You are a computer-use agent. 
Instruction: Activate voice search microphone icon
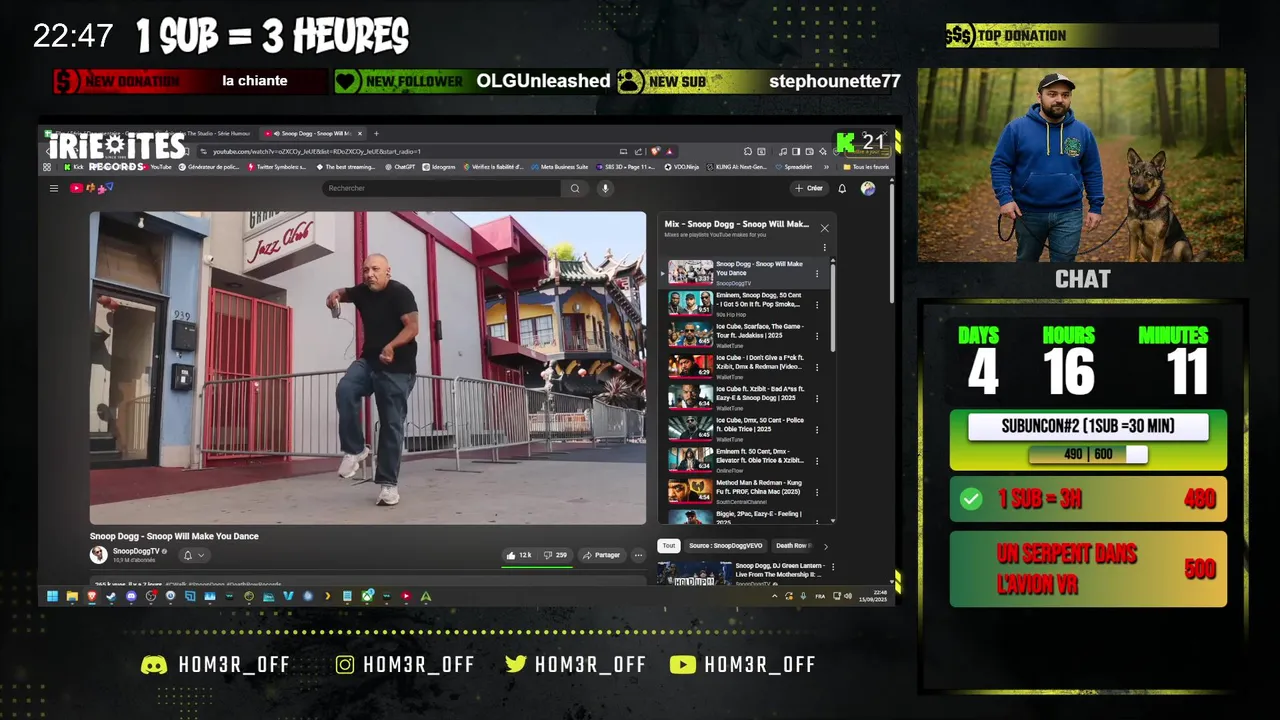[604, 188]
